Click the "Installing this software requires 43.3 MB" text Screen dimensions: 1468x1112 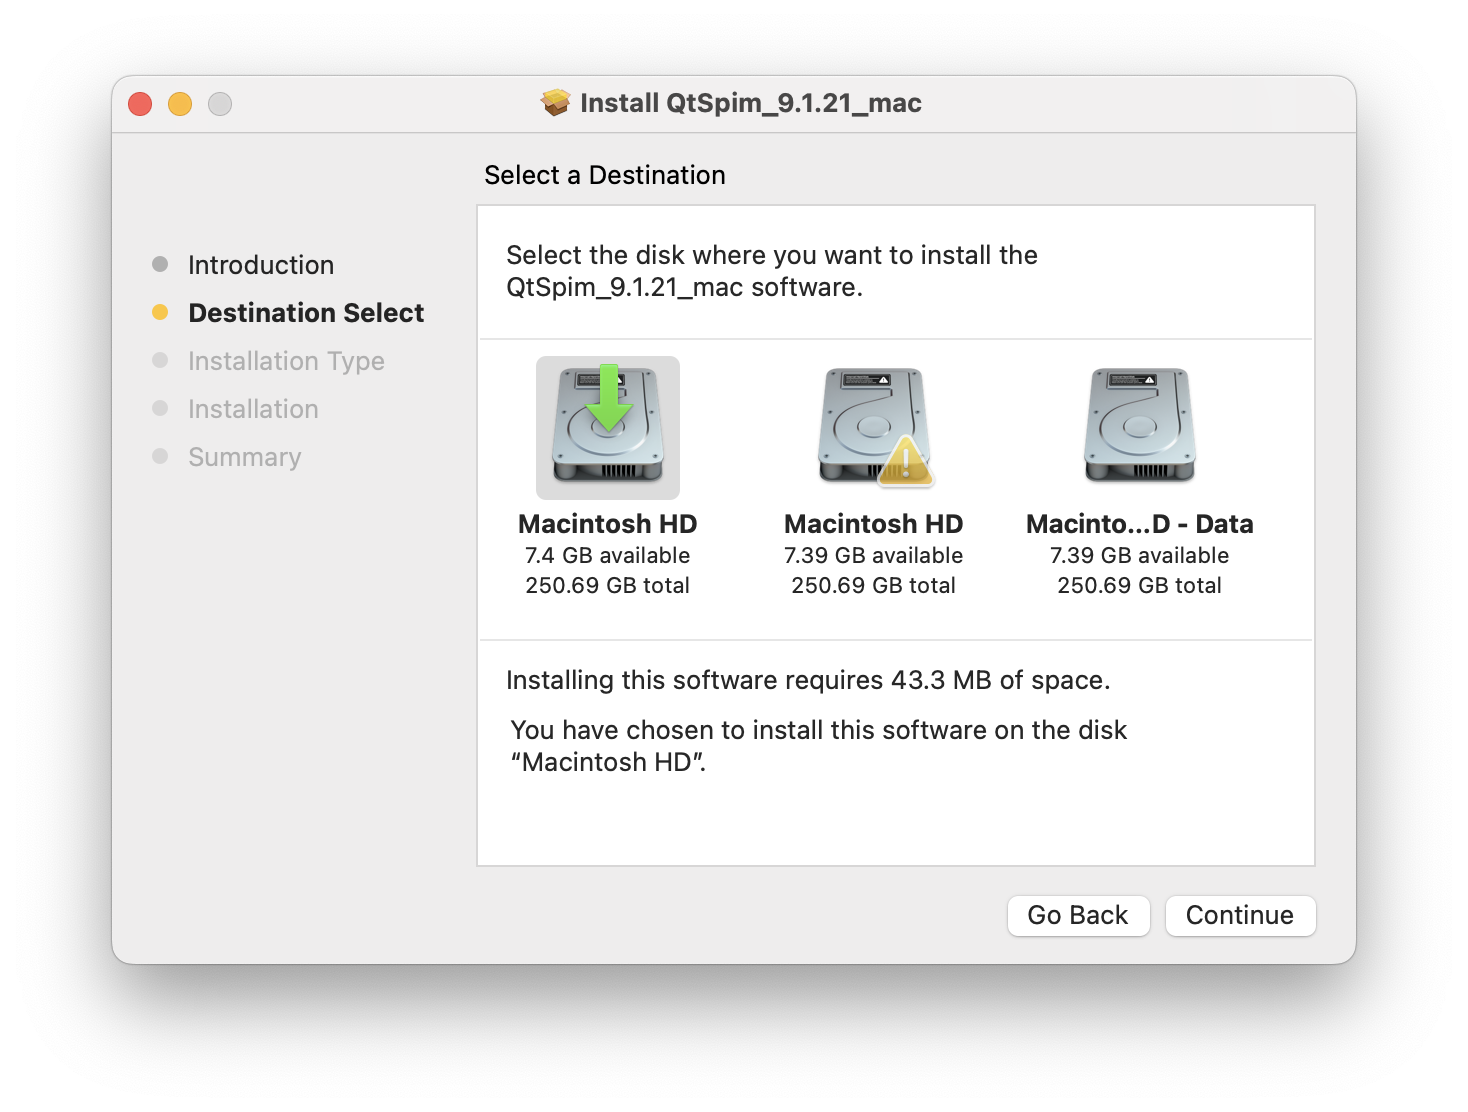coord(808,680)
